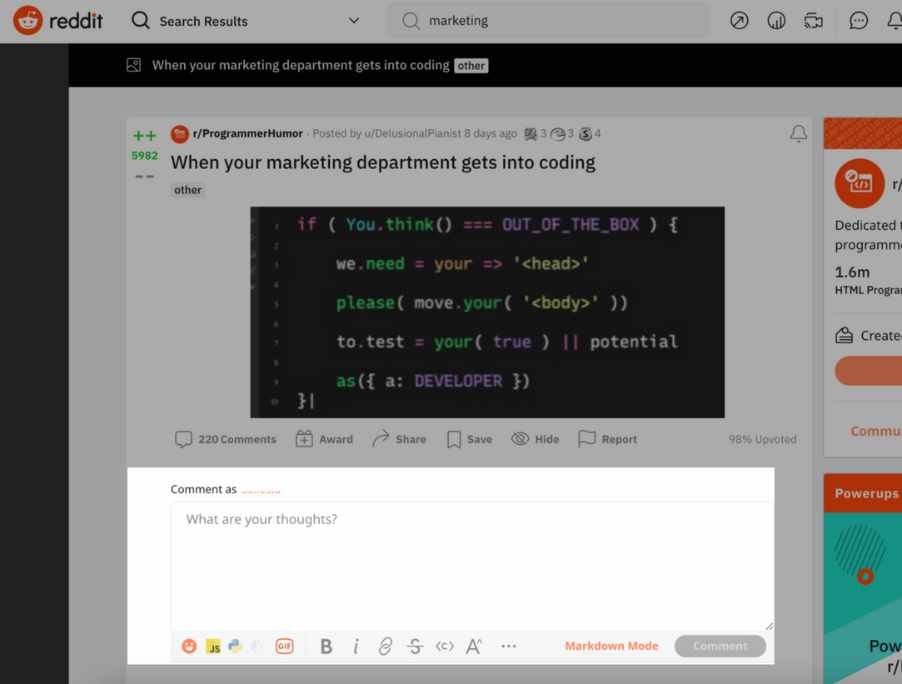This screenshot has height=684, width=902.
Task: Open the r/ProgrammerHumor subreddit link
Action: (247, 133)
